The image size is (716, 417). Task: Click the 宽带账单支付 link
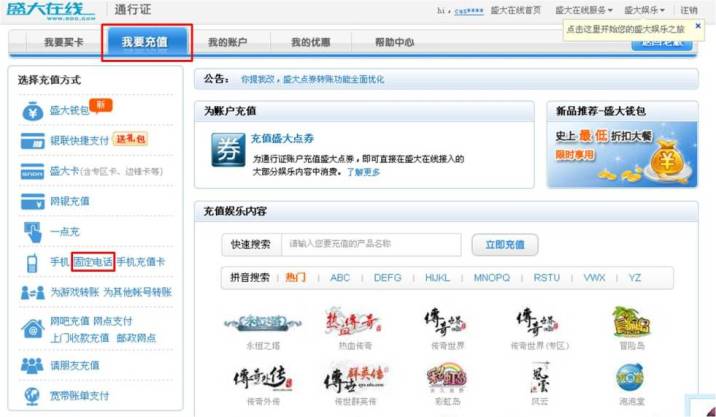pos(79,396)
